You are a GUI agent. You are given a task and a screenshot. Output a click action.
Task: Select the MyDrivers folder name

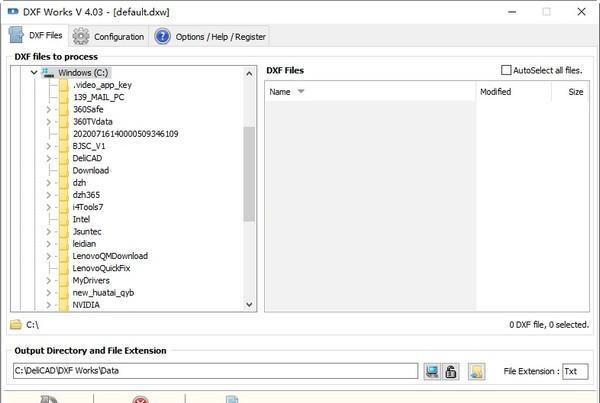point(91,281)
